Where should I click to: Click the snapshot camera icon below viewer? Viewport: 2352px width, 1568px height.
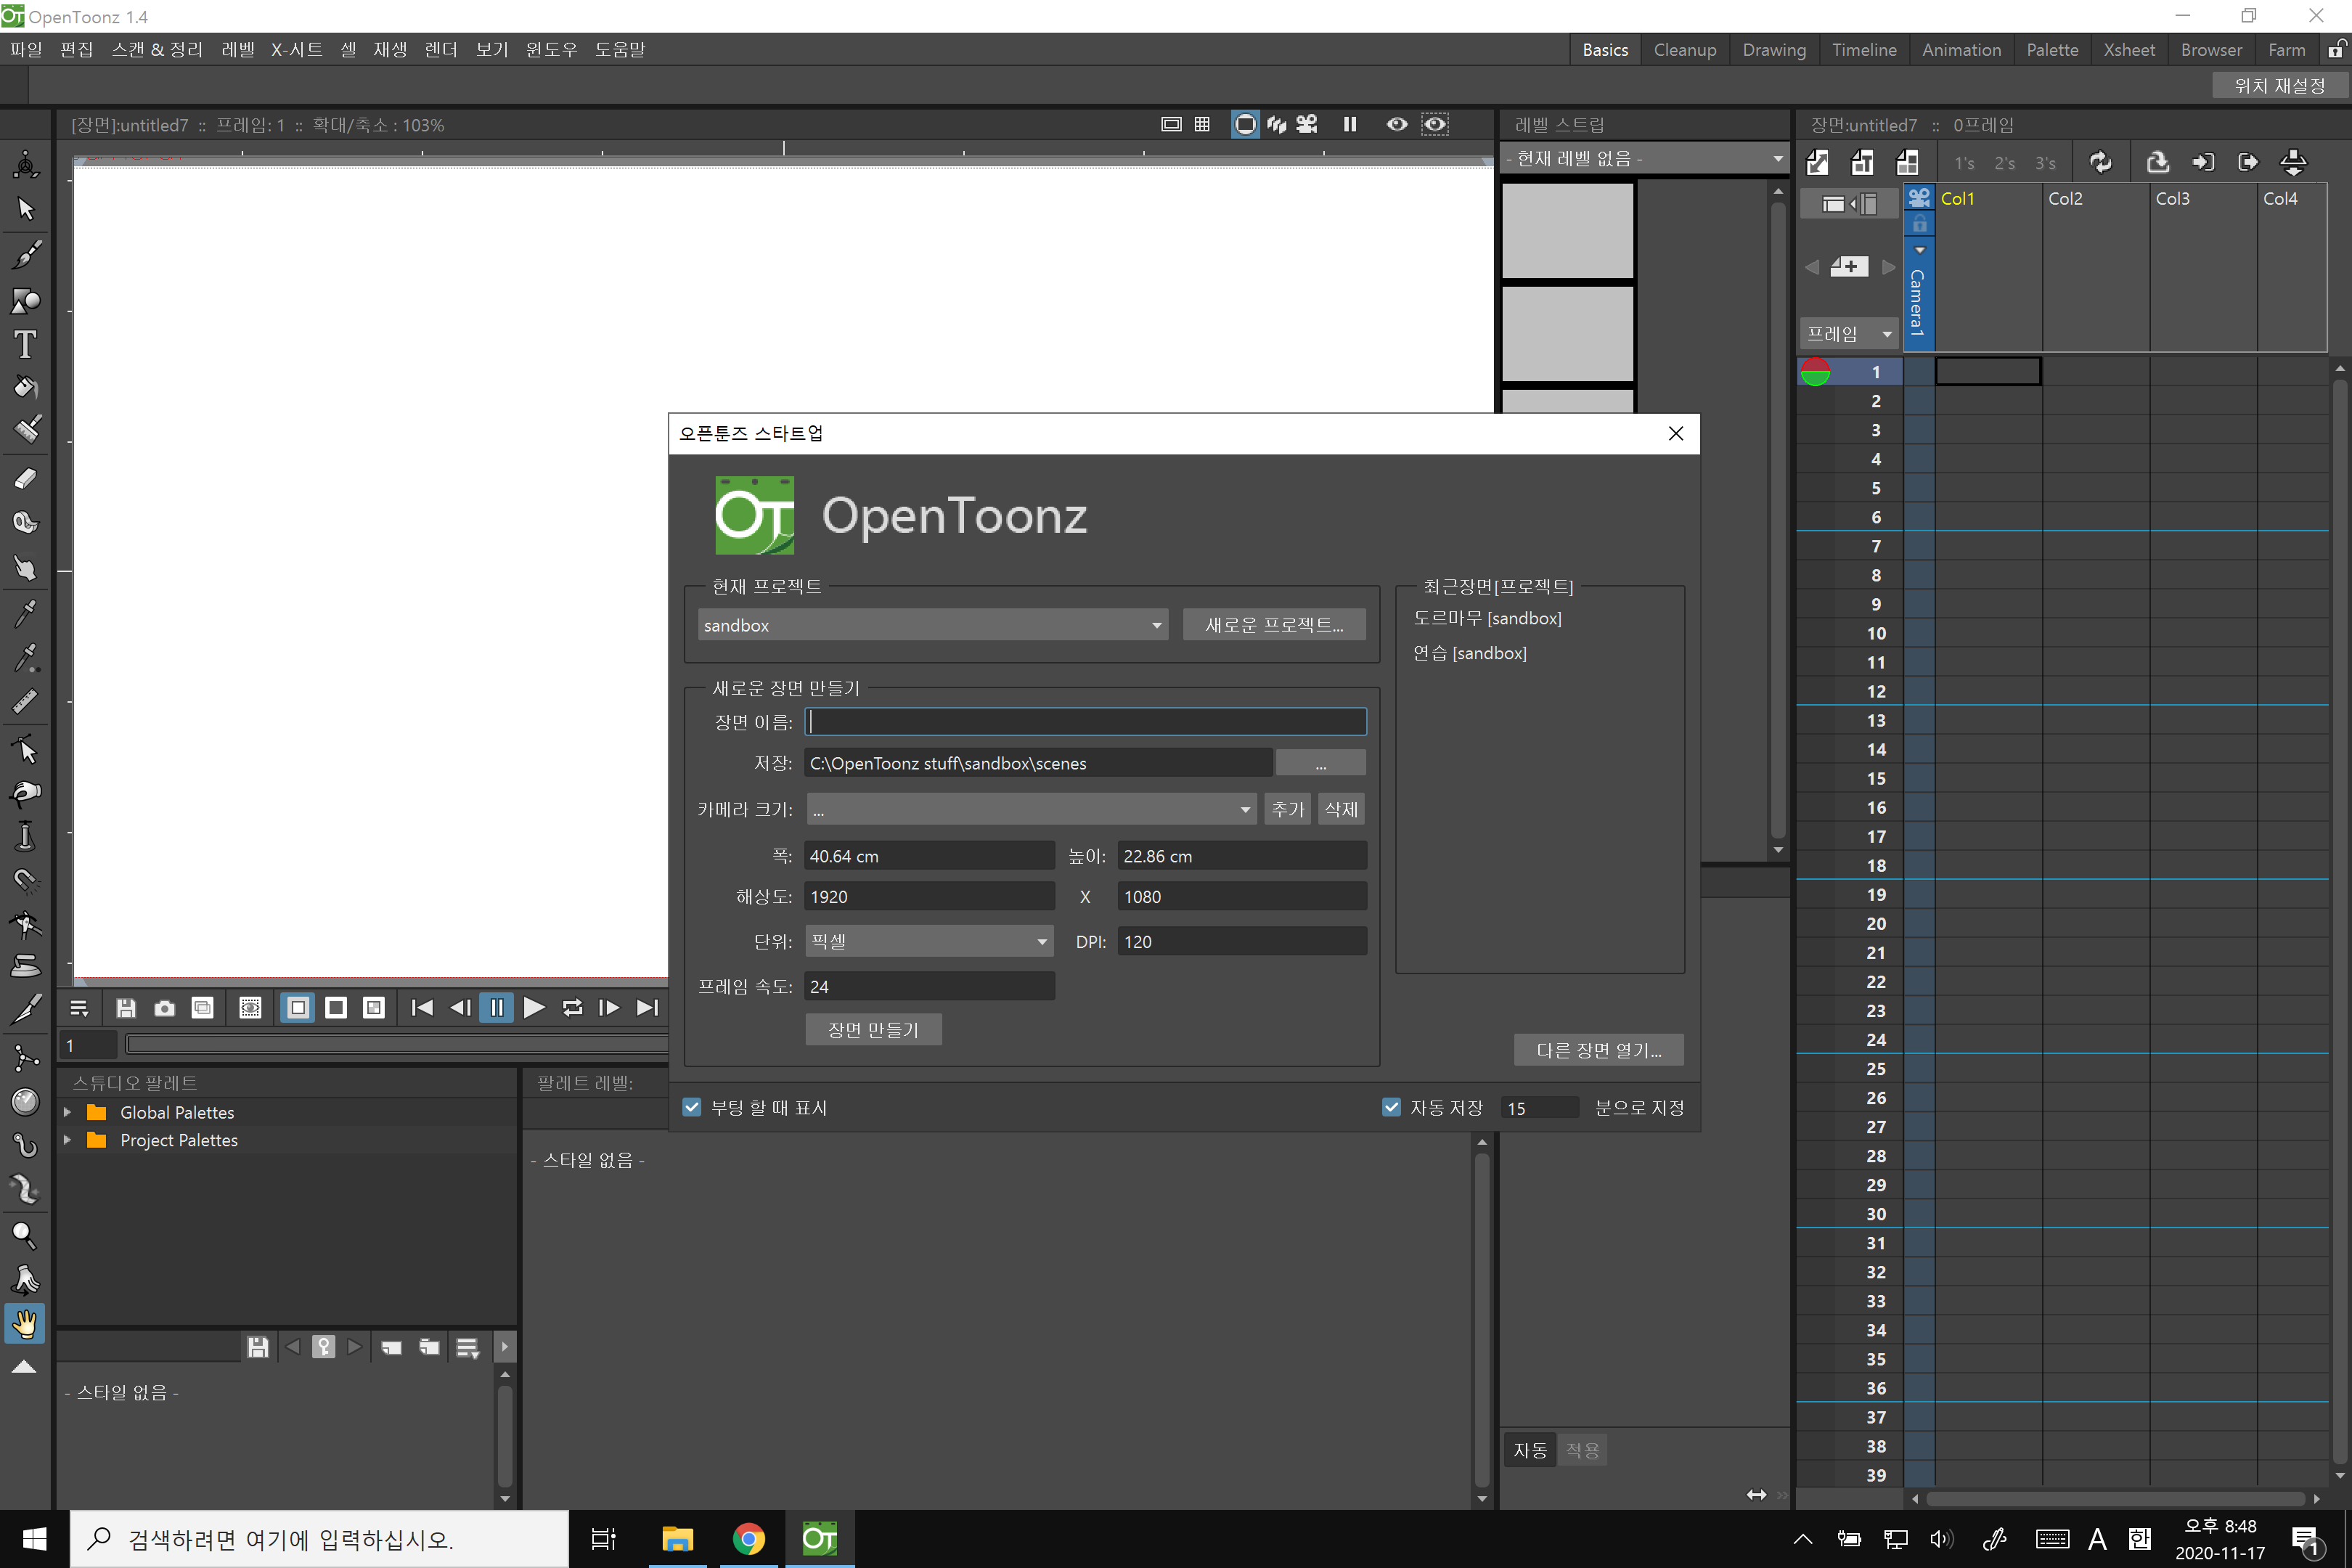click(x=164, y=1008)
